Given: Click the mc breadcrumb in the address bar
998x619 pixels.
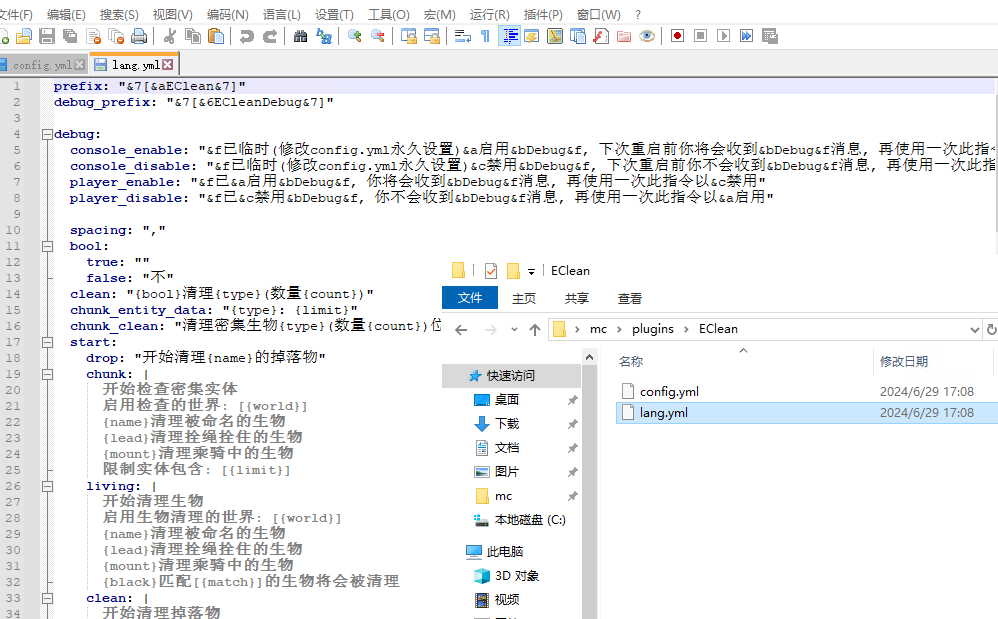Looking at the screenshot, I should (598, 329).
